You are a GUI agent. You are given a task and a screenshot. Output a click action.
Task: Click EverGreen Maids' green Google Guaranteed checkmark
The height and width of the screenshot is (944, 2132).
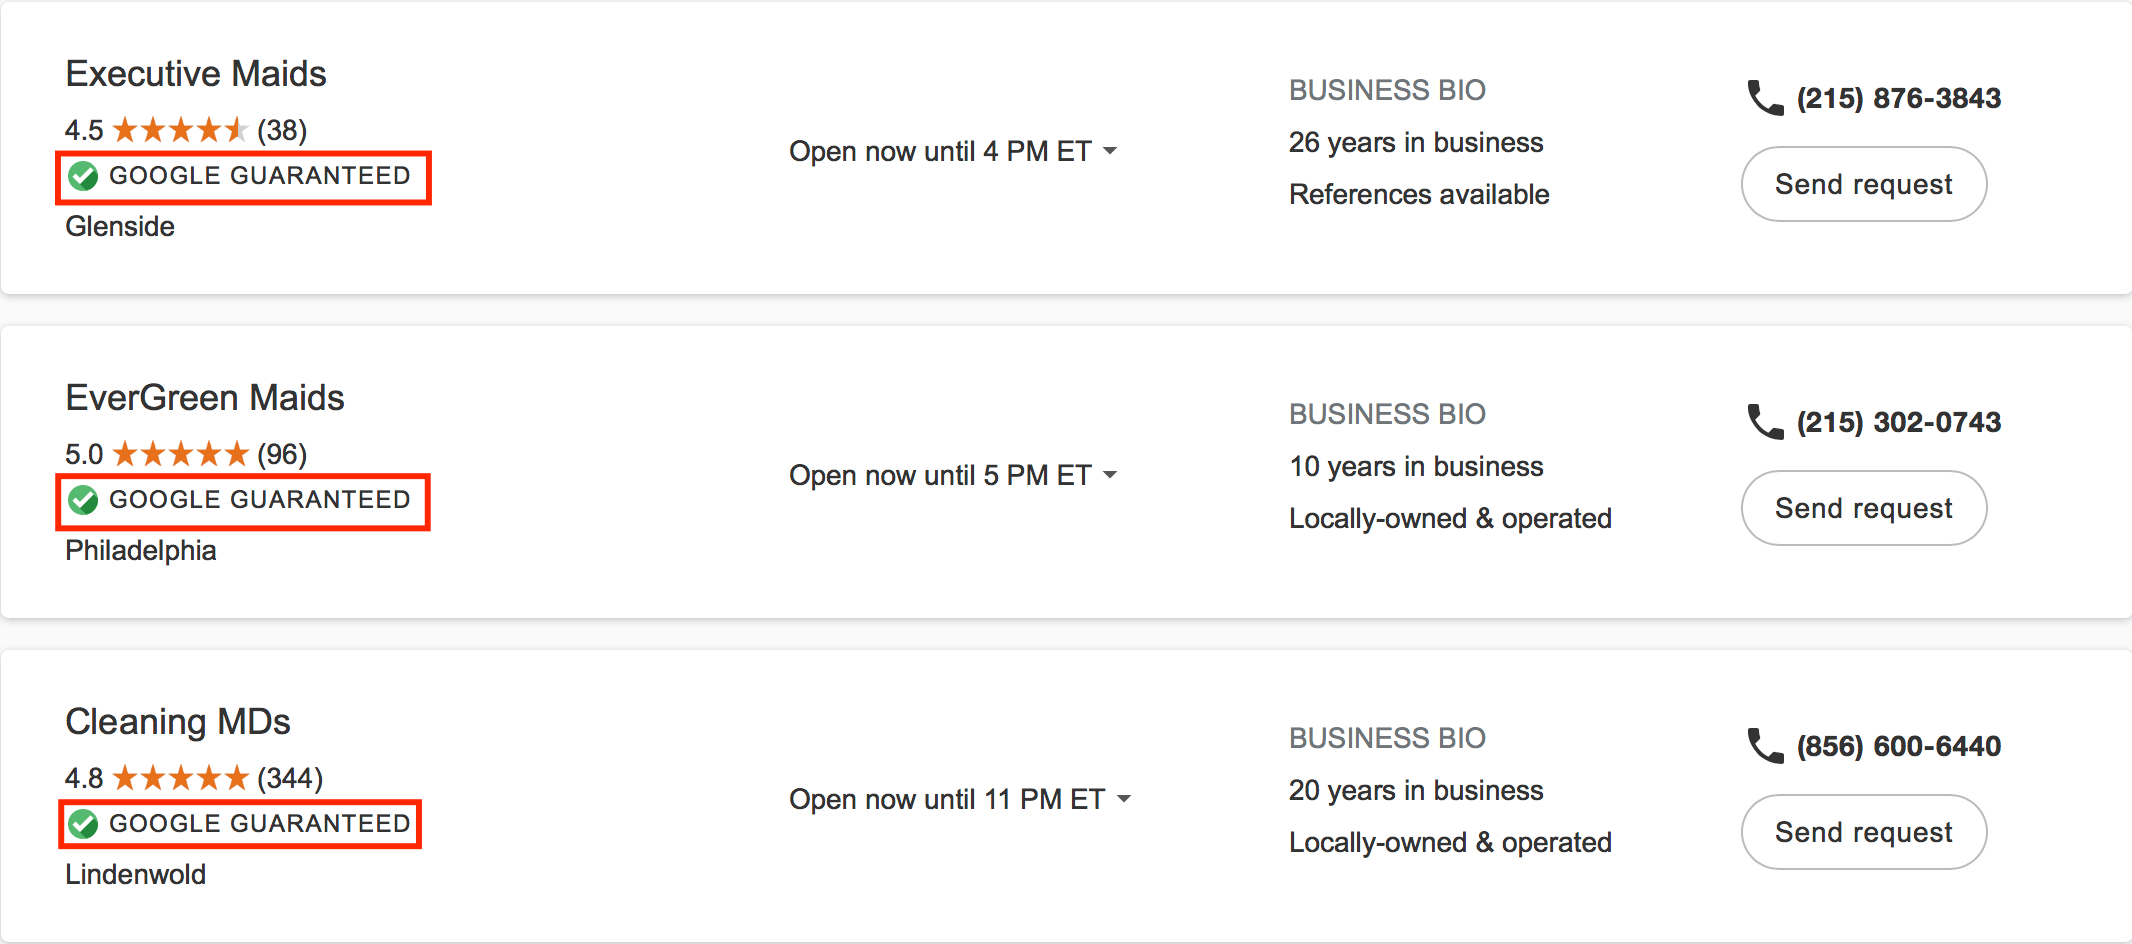point(84,500)
